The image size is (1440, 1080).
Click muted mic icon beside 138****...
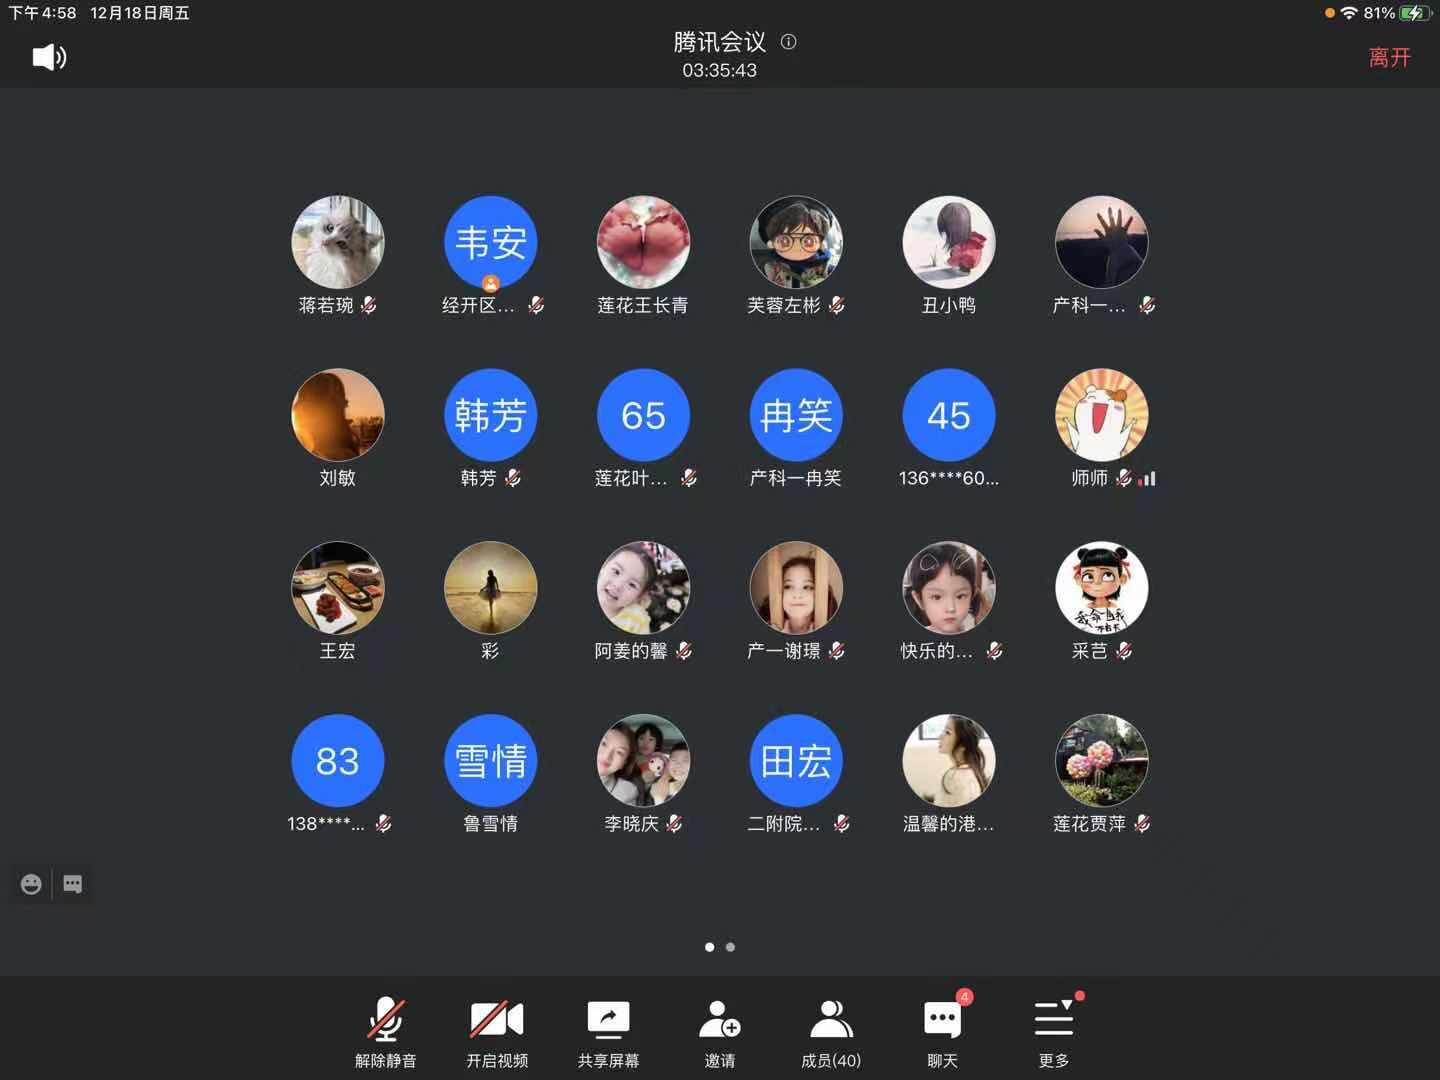click(383, 824)
